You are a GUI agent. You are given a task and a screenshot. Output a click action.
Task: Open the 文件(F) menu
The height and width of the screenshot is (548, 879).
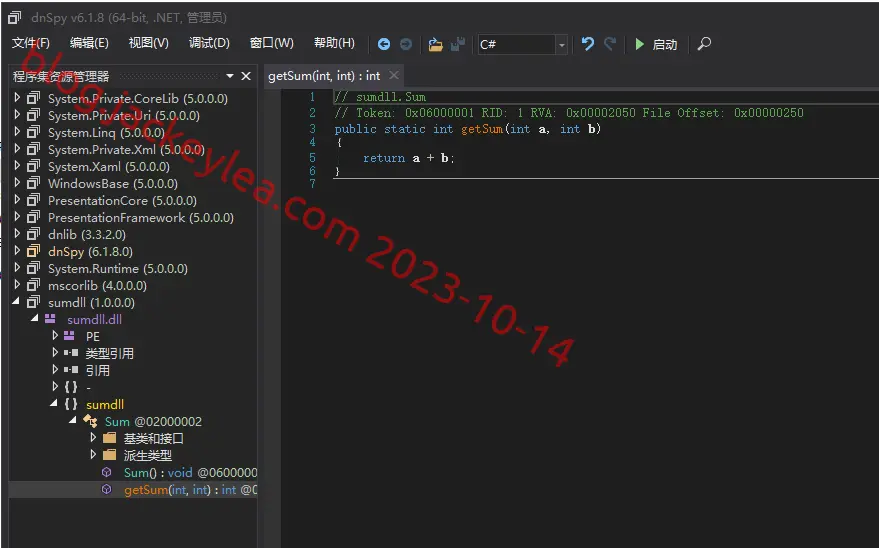pos(31,43)
